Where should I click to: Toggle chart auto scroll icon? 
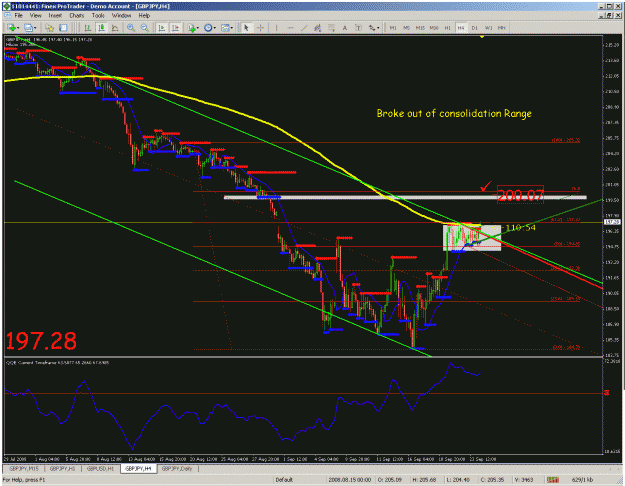click(161, 28)
